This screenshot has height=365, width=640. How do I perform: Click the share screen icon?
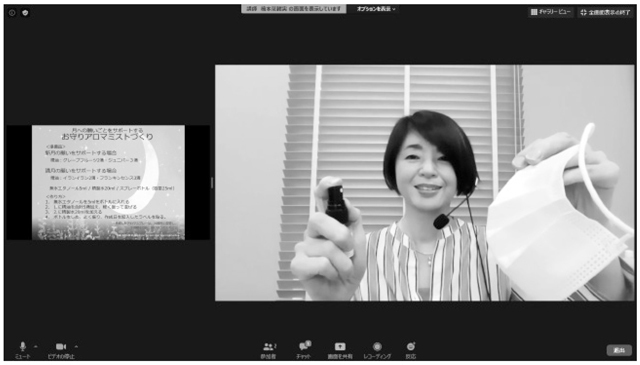pos(340,347)
